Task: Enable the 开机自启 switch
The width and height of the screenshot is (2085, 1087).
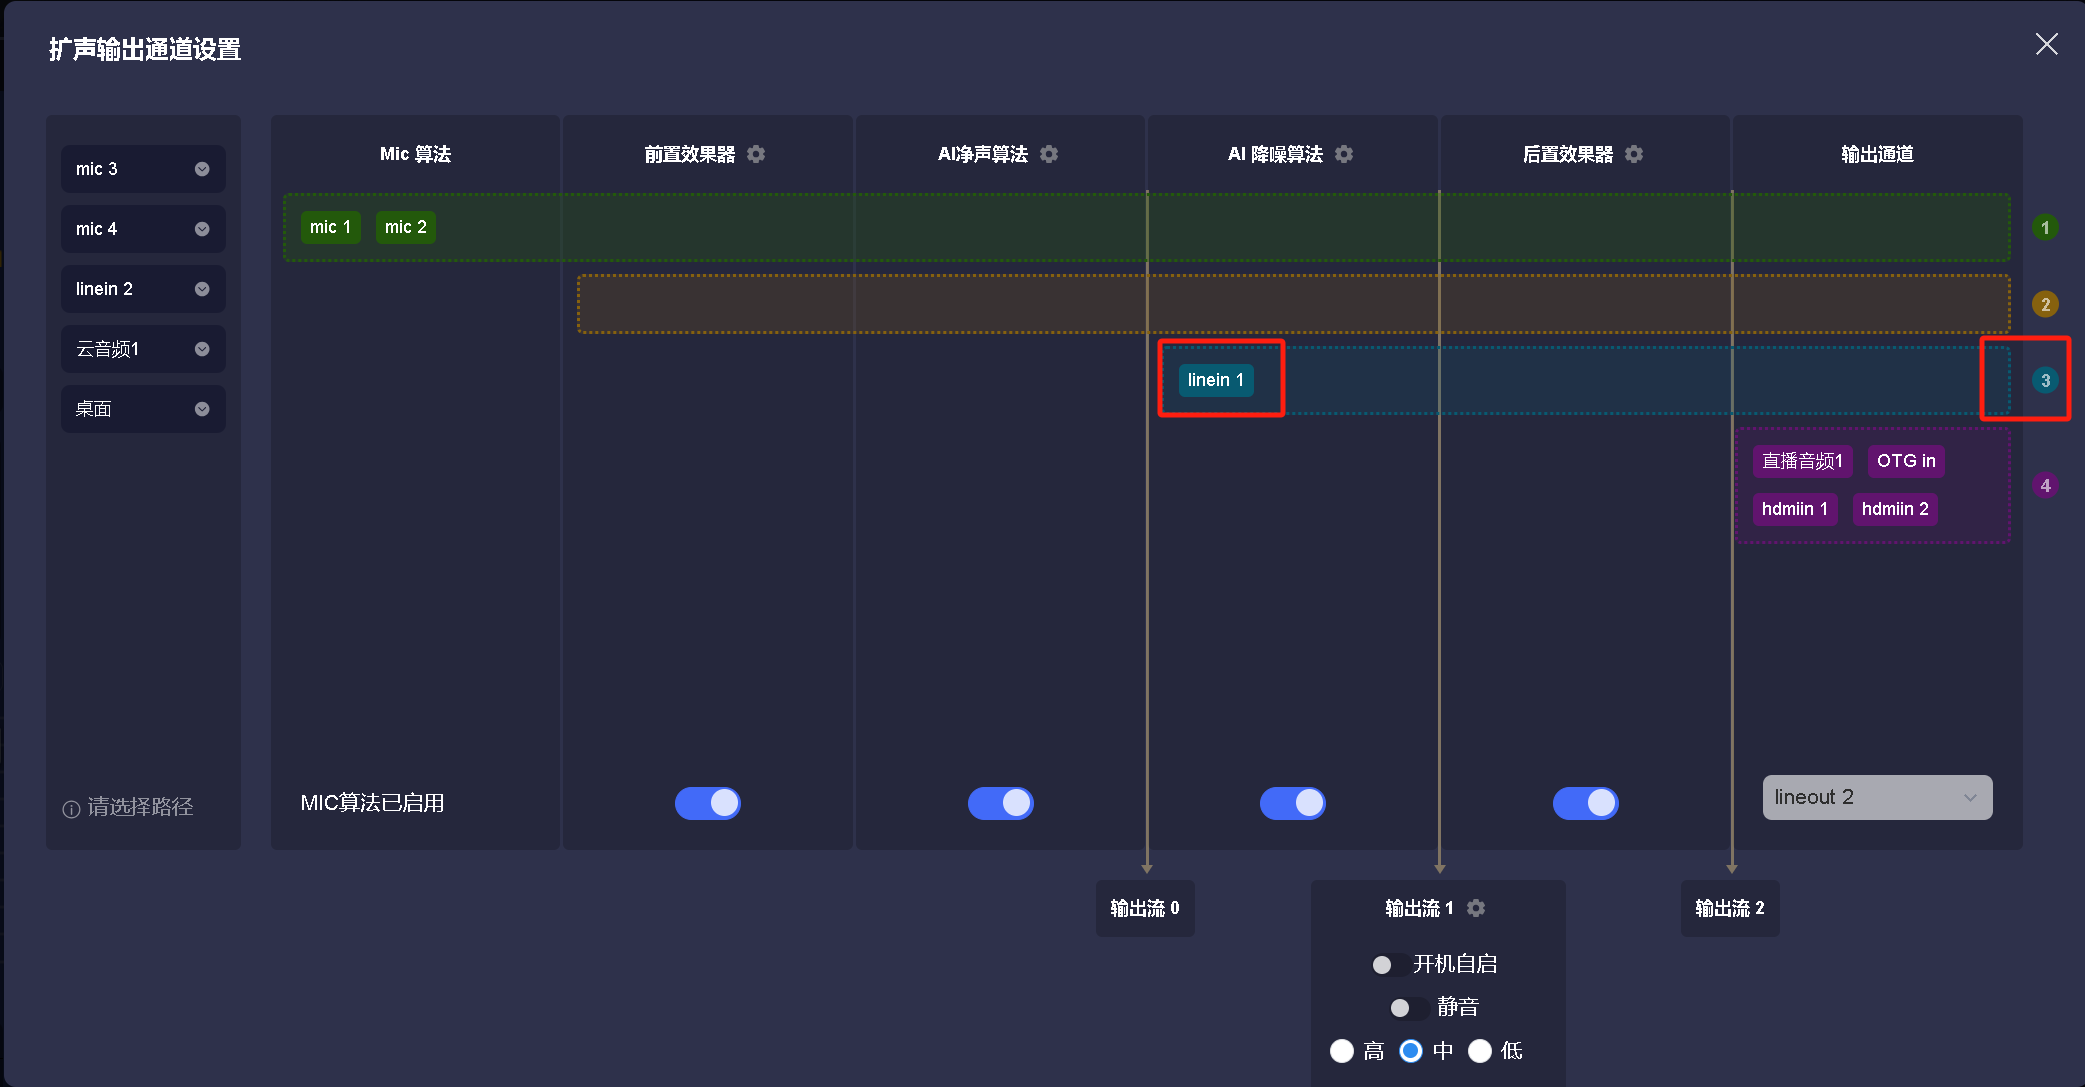Action: (x=1390, y=965)
